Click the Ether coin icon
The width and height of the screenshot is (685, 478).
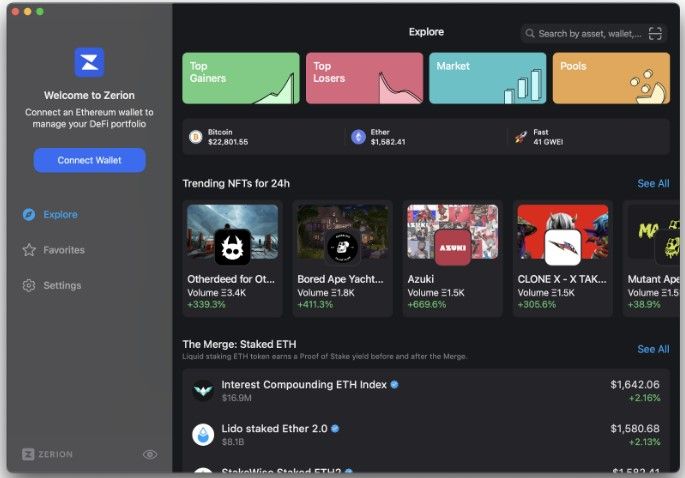[x=358, y=137]
